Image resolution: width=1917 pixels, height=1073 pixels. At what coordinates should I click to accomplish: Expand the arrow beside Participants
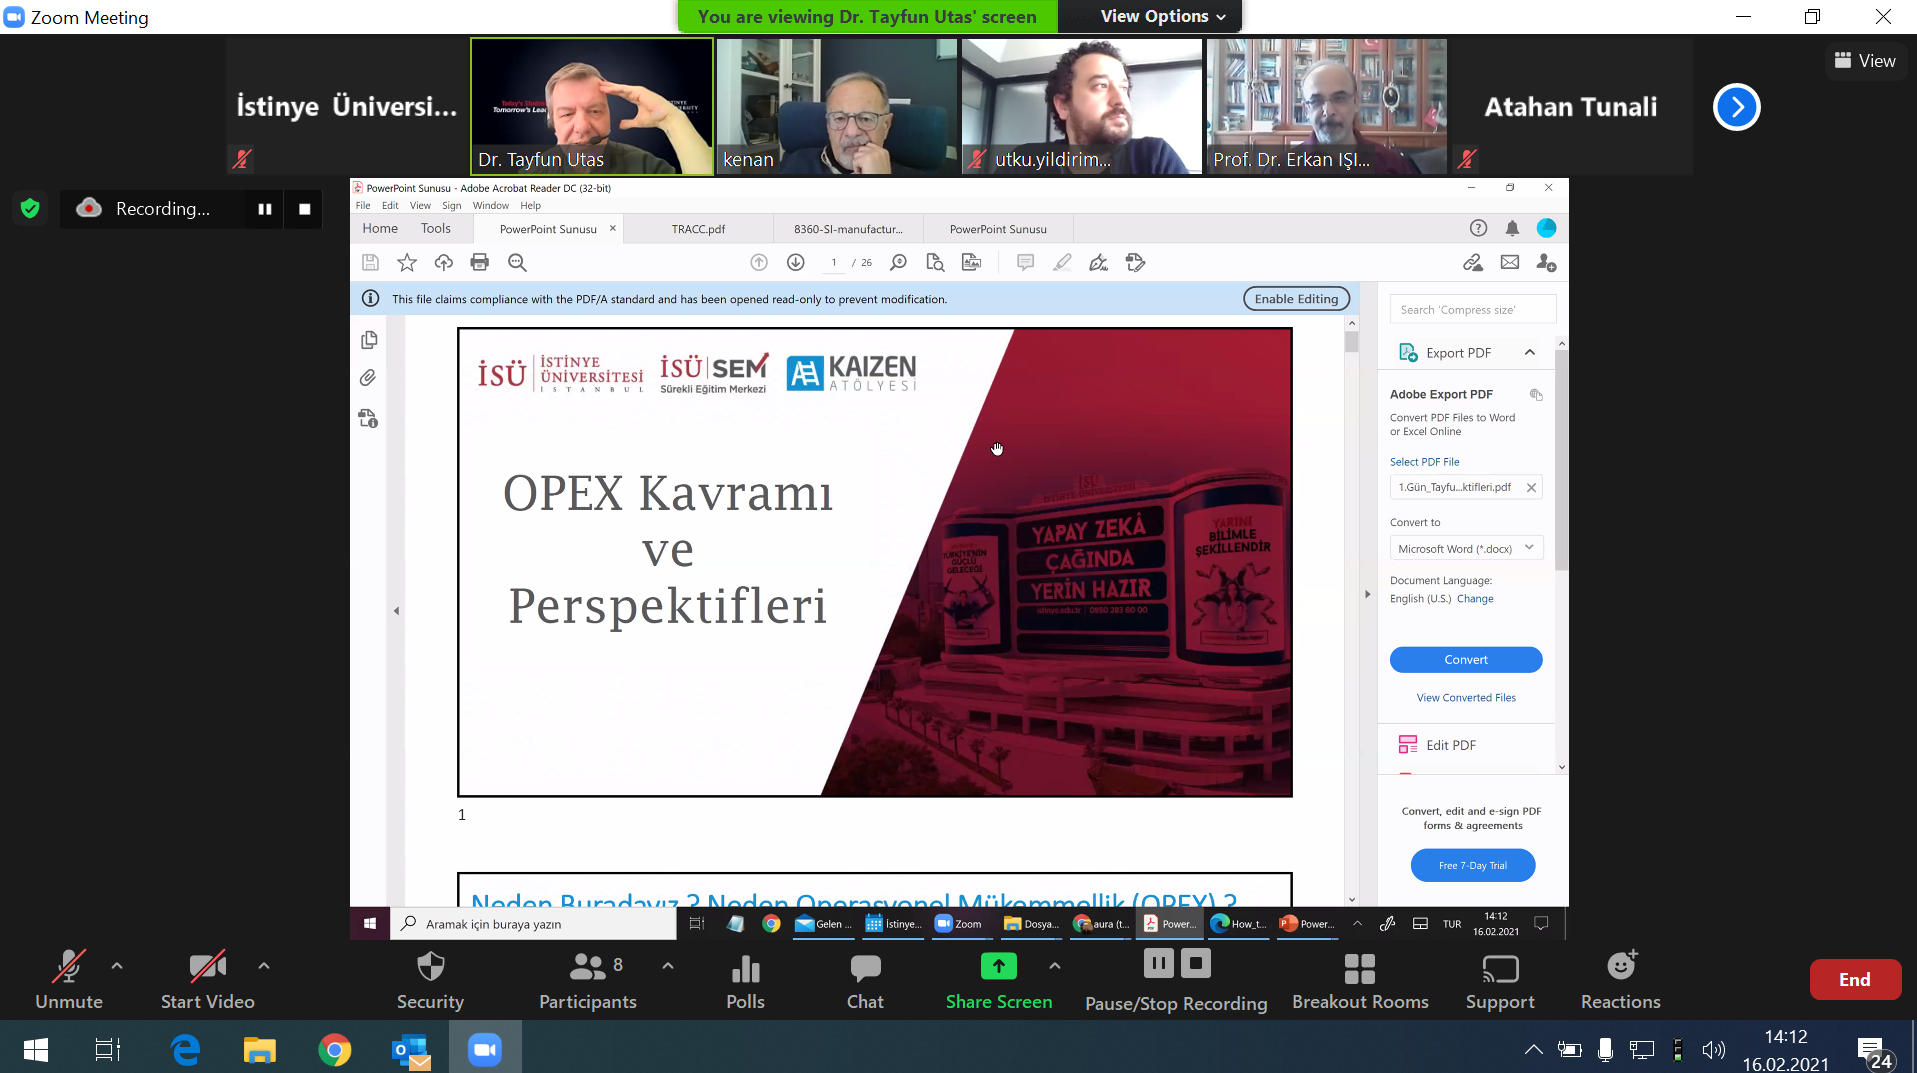coord(668,966)
